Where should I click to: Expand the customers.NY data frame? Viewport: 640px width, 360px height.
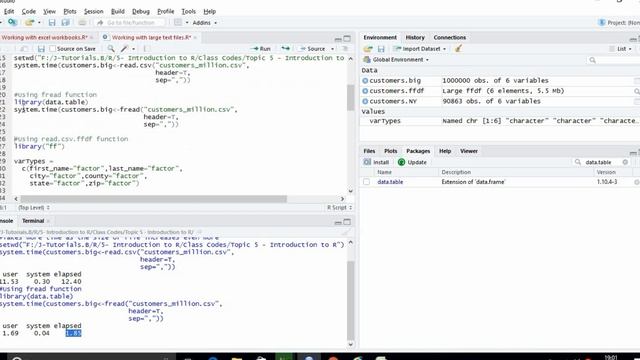point(365,101)
